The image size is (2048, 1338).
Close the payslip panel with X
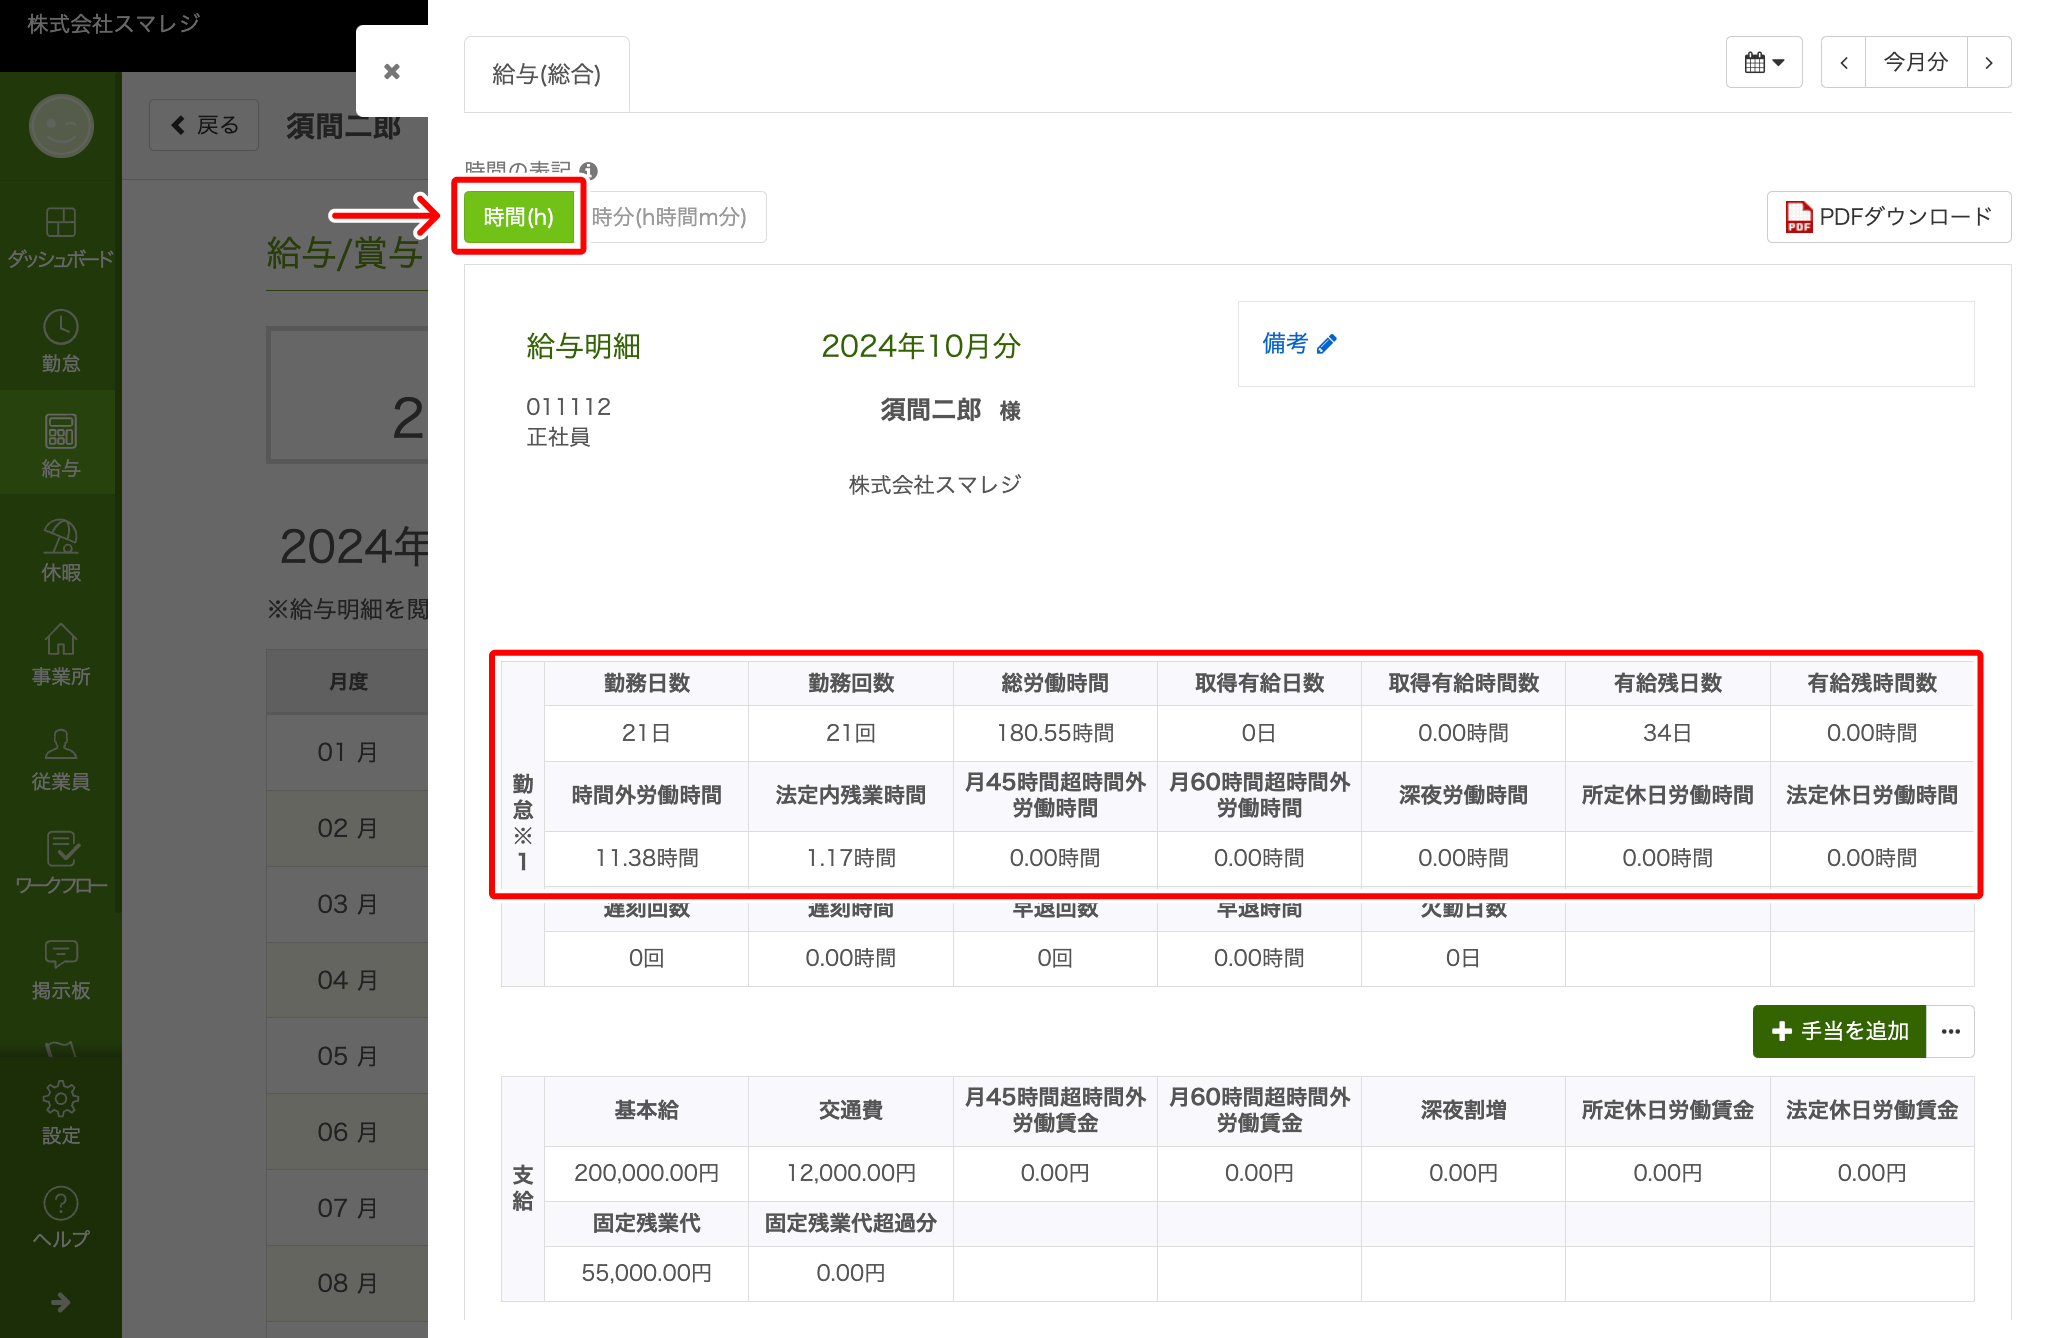392,71
